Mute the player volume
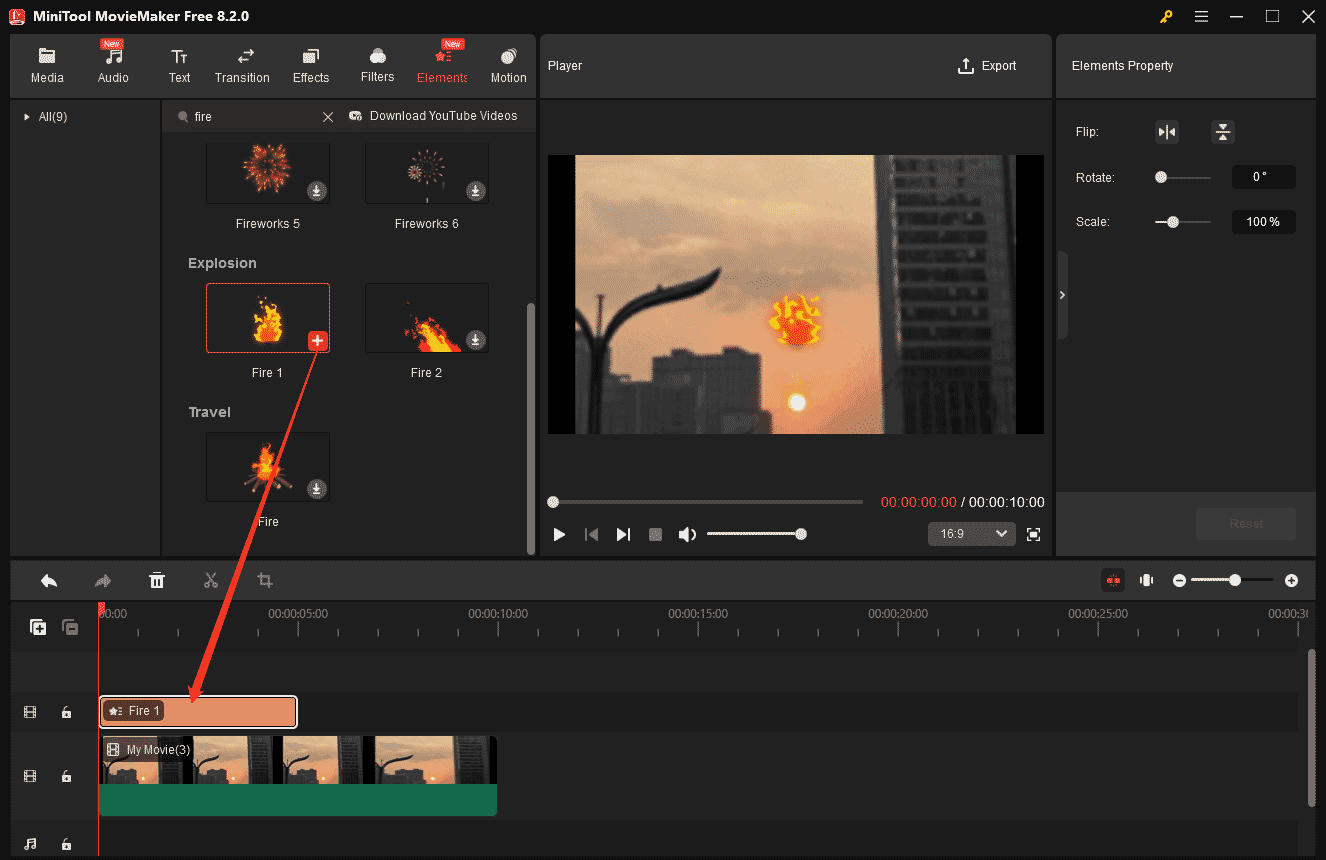This screenshot has height=860, width=1326. [x=687, y=535]
